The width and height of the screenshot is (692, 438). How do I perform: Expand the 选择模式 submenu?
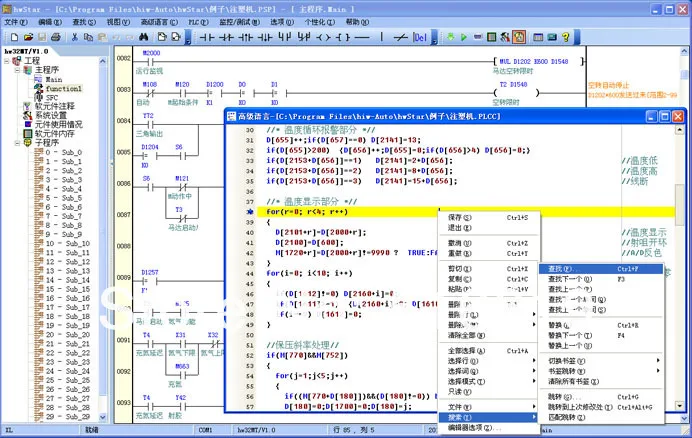(489, 381)
